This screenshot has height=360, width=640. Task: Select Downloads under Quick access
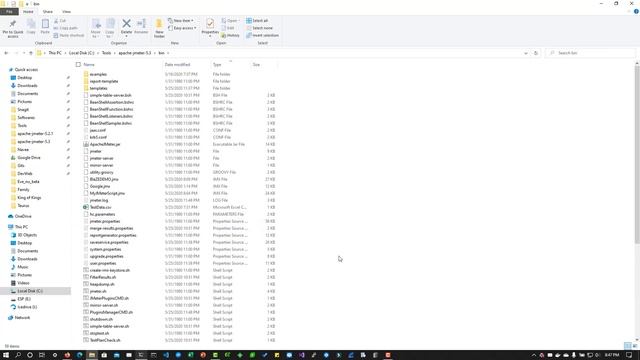[27, 86]
